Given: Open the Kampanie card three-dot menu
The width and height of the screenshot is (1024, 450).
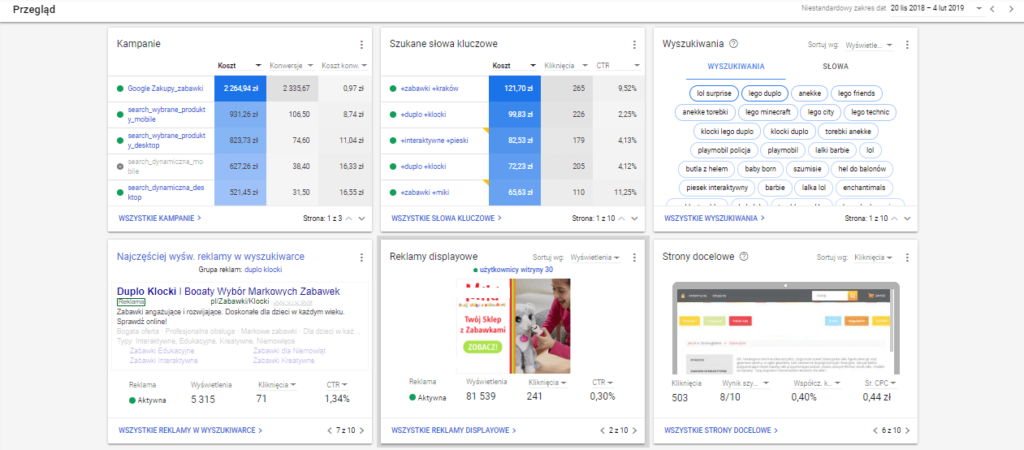Looking at the screenshot, I should [361, 44].
